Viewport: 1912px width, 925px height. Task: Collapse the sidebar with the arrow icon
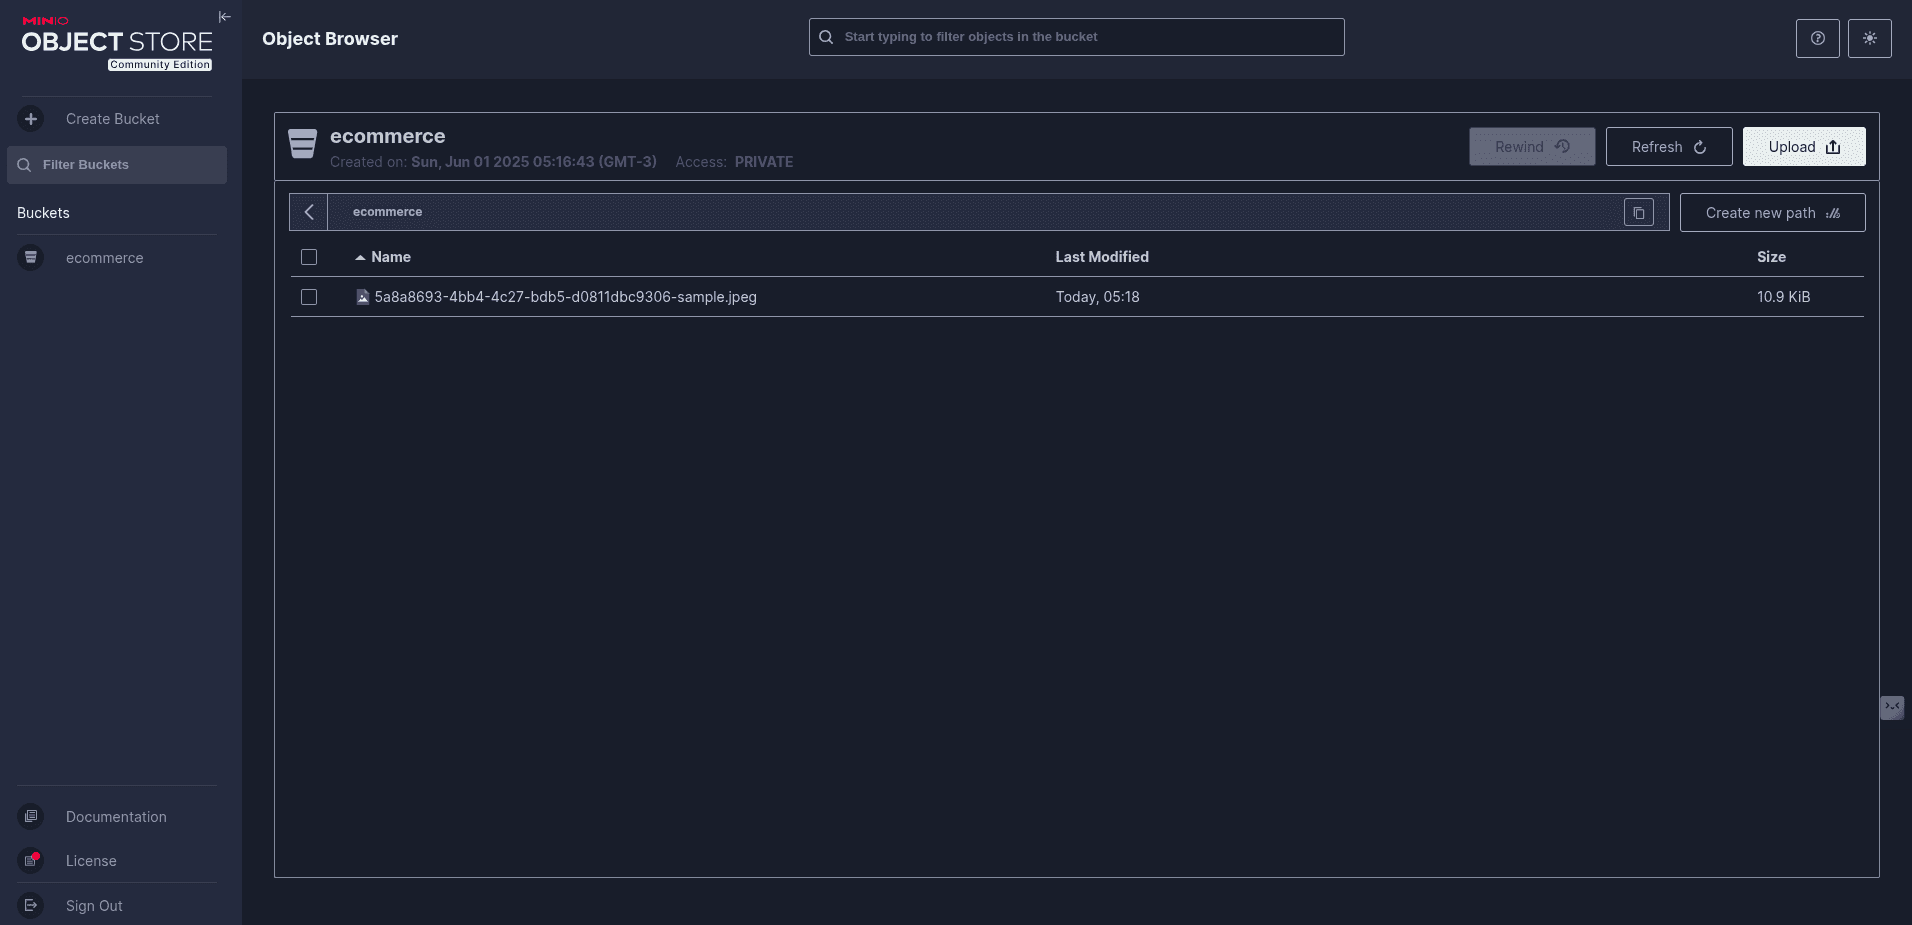pyautogui.click(x=224, y=17)
